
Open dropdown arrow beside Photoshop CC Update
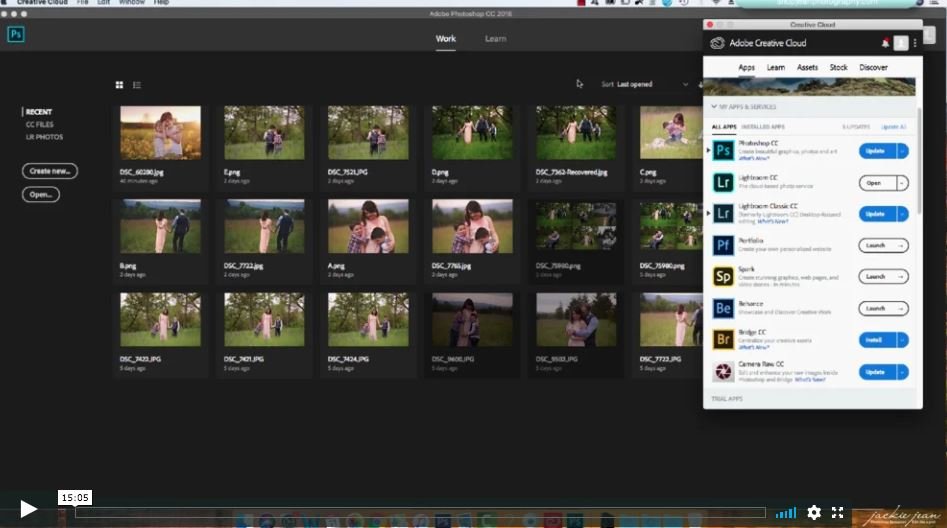(x=902, y=151)
